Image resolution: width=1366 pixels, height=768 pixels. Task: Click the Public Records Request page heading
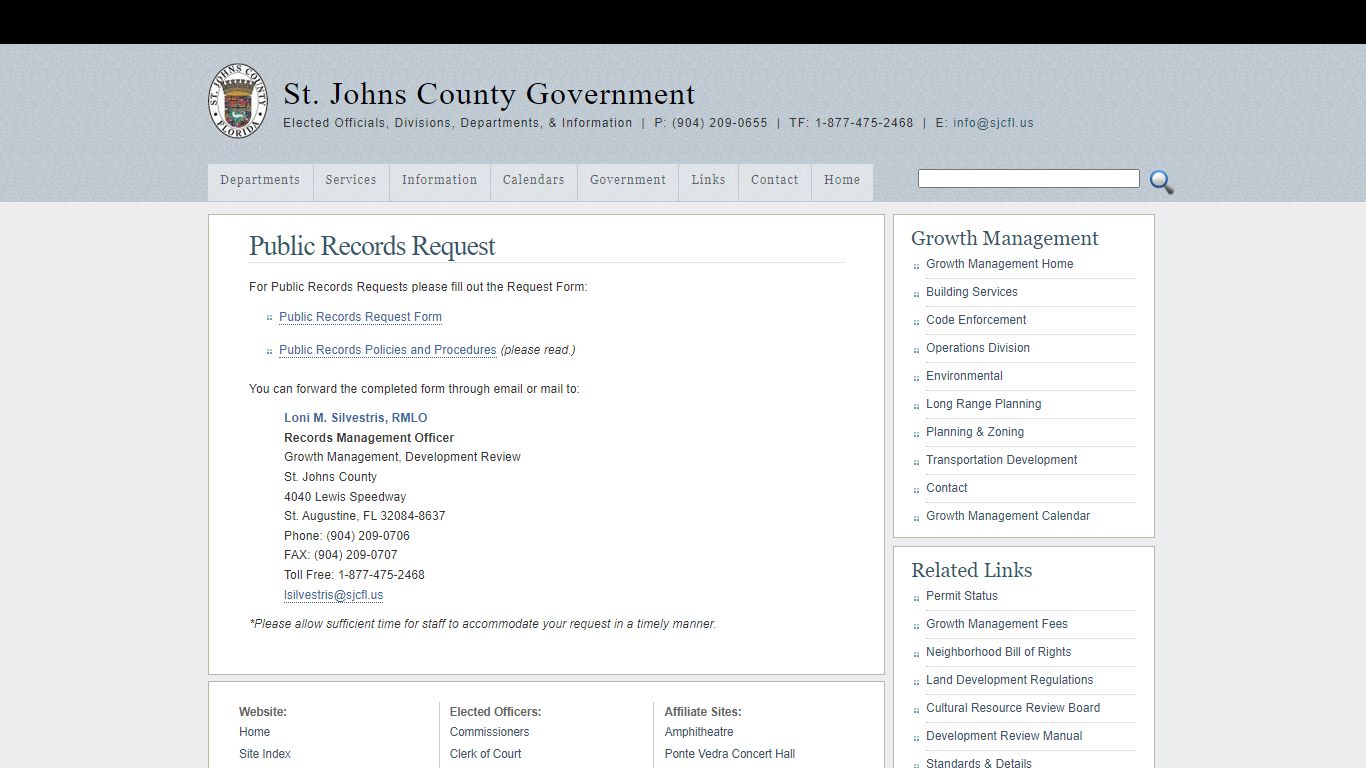tap(372, 247)
